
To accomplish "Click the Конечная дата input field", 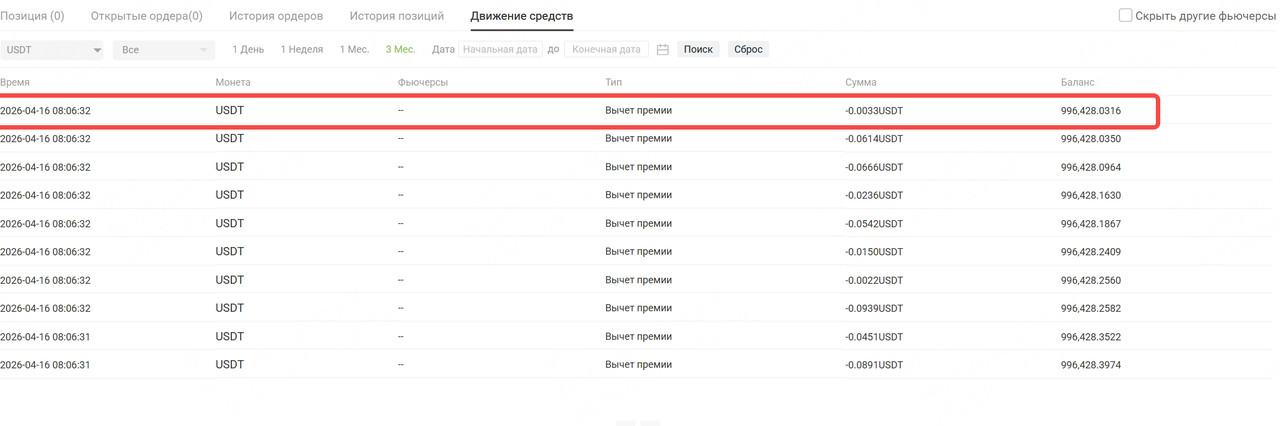I will tap(606, 49).
